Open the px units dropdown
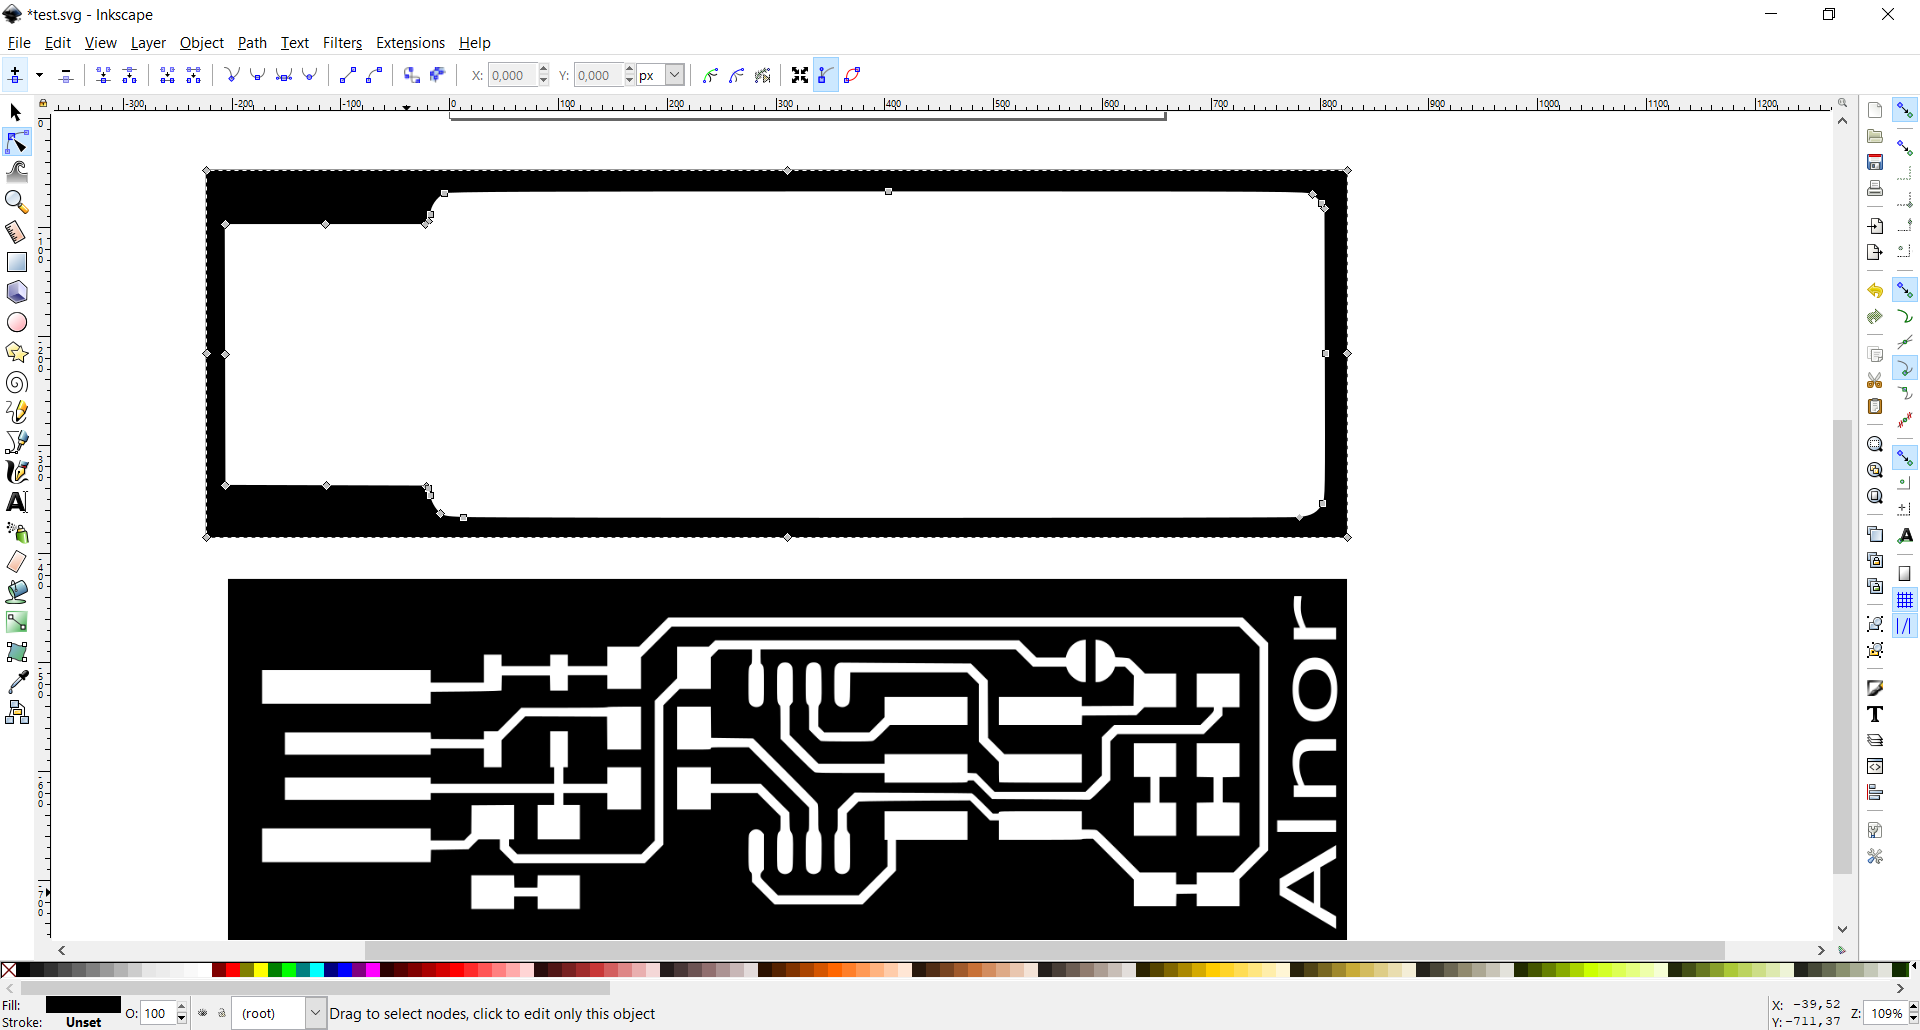 pos(675,75)
